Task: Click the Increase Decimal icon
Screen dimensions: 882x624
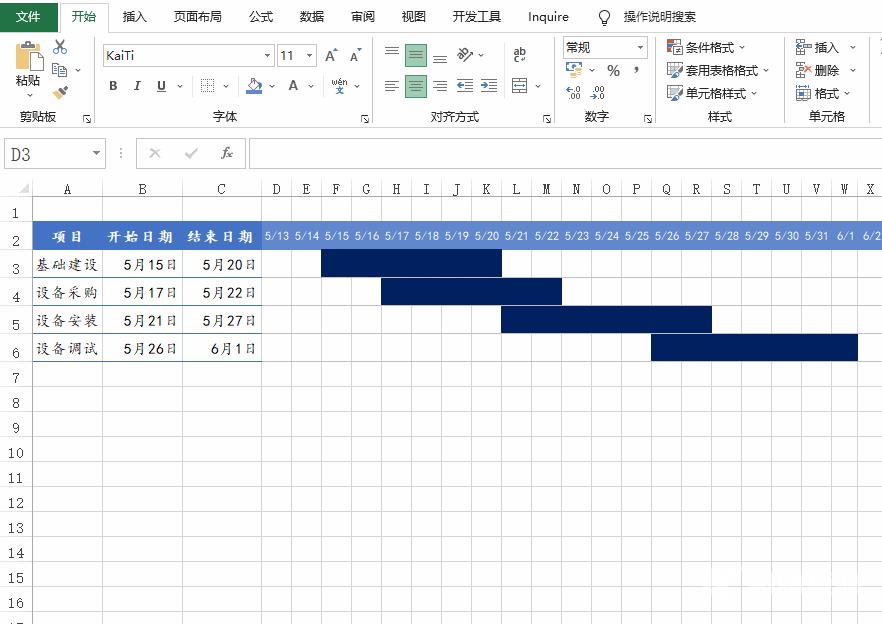Action: pos(573,93)
